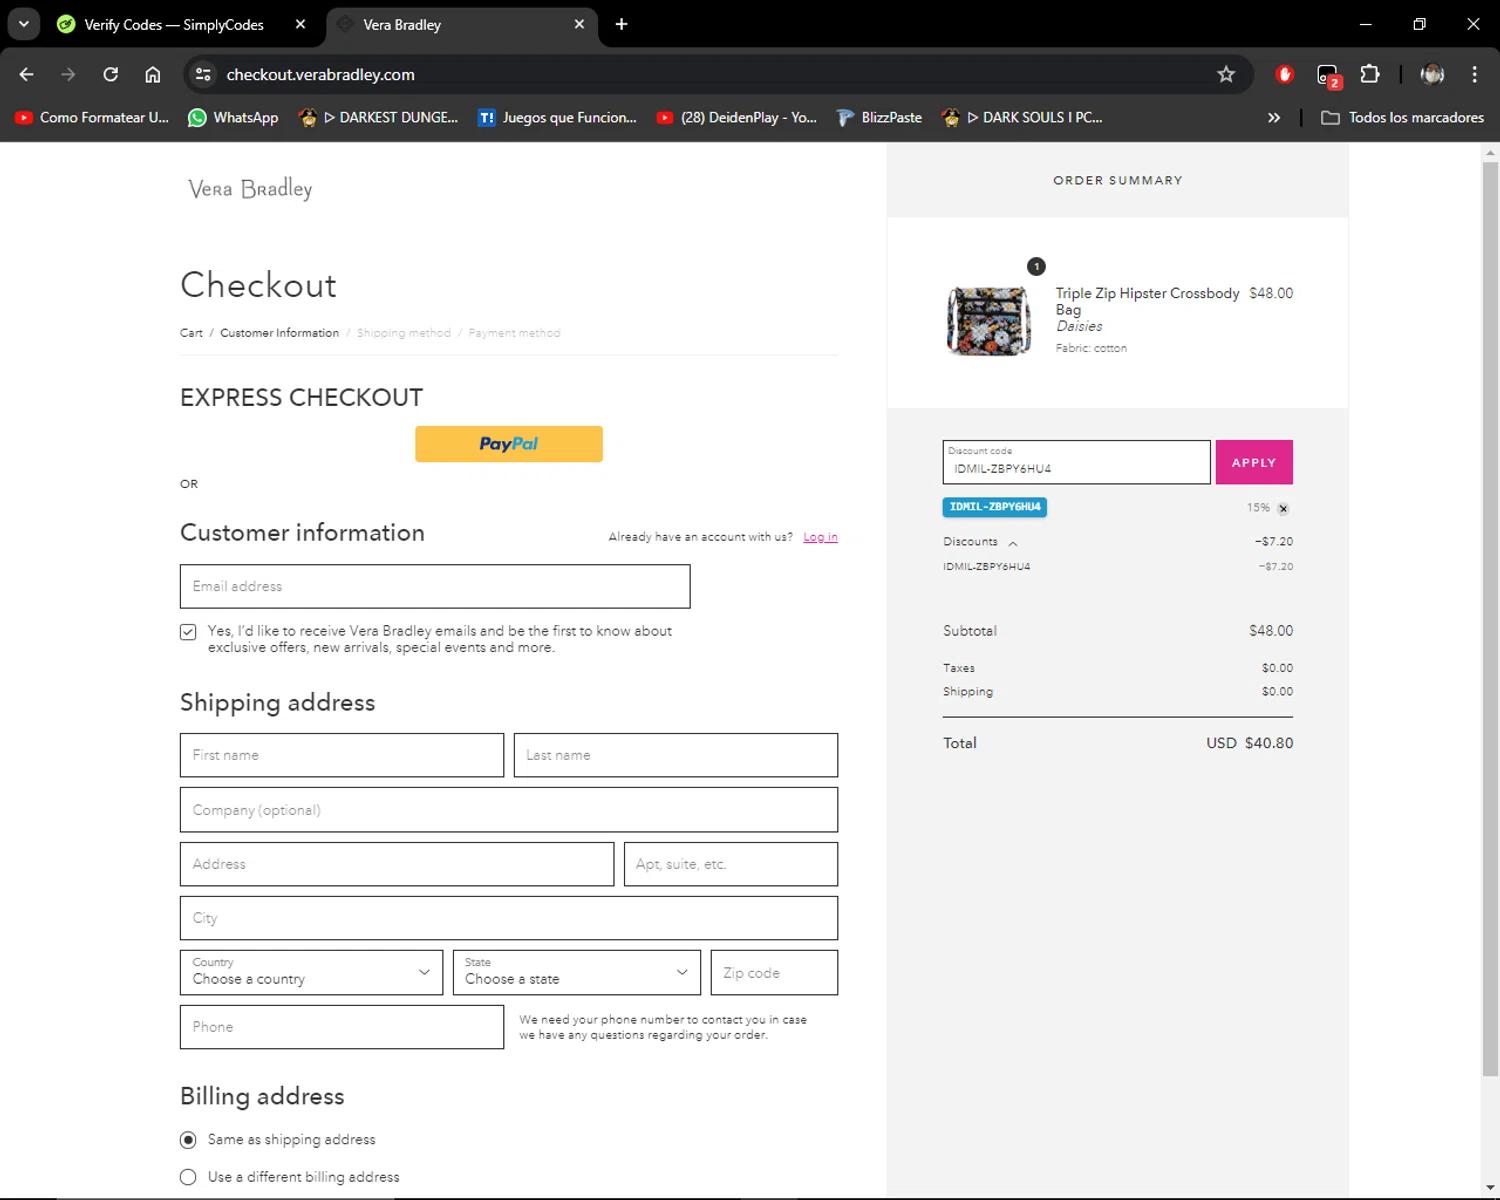Bookmark this page with the star icon
This screenshot has width=1500, height=1200.
[1226, 74]
